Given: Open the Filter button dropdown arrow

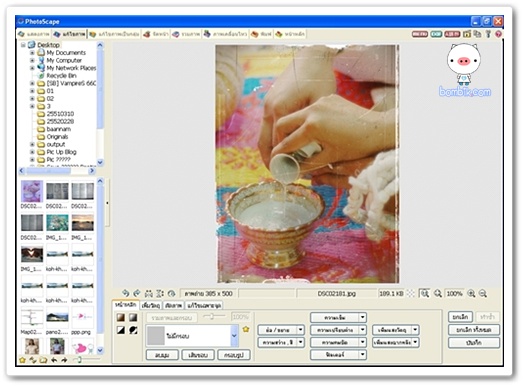Looking at the screenshot, I should [362, 355].
